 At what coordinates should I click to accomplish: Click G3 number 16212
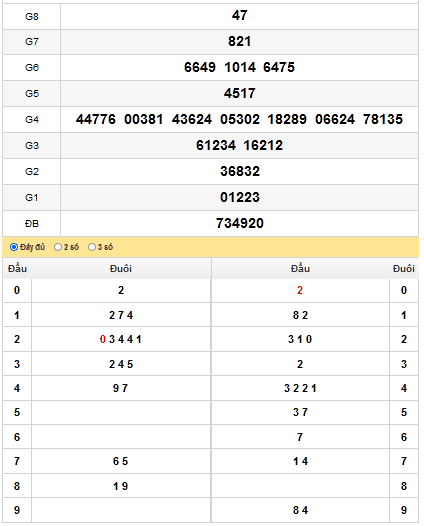tap(263, 145)
